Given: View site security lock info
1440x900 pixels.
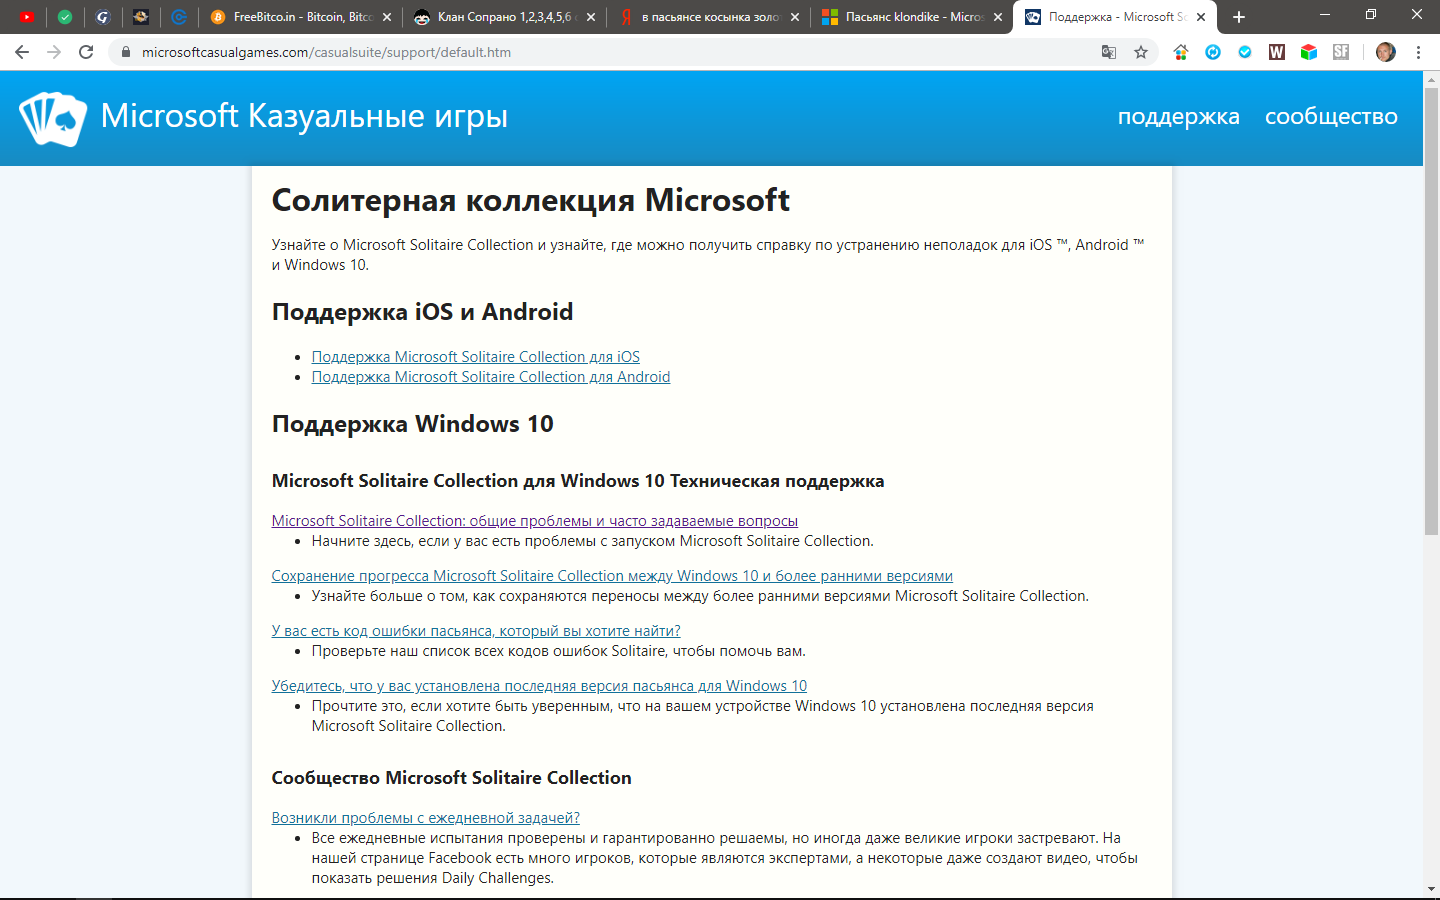Looking at the screenshot, I should point(126,52).
